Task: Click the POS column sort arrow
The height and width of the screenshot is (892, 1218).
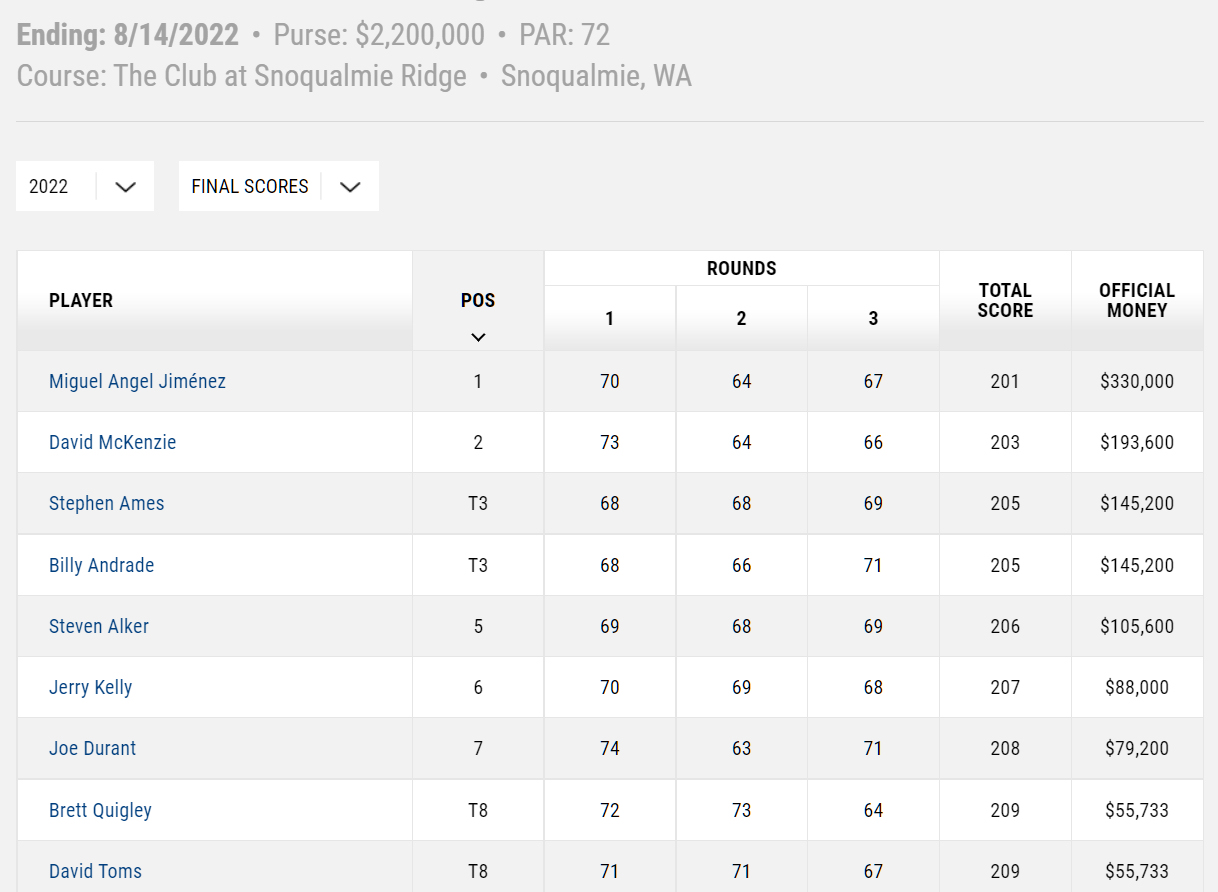Action: 478,337
